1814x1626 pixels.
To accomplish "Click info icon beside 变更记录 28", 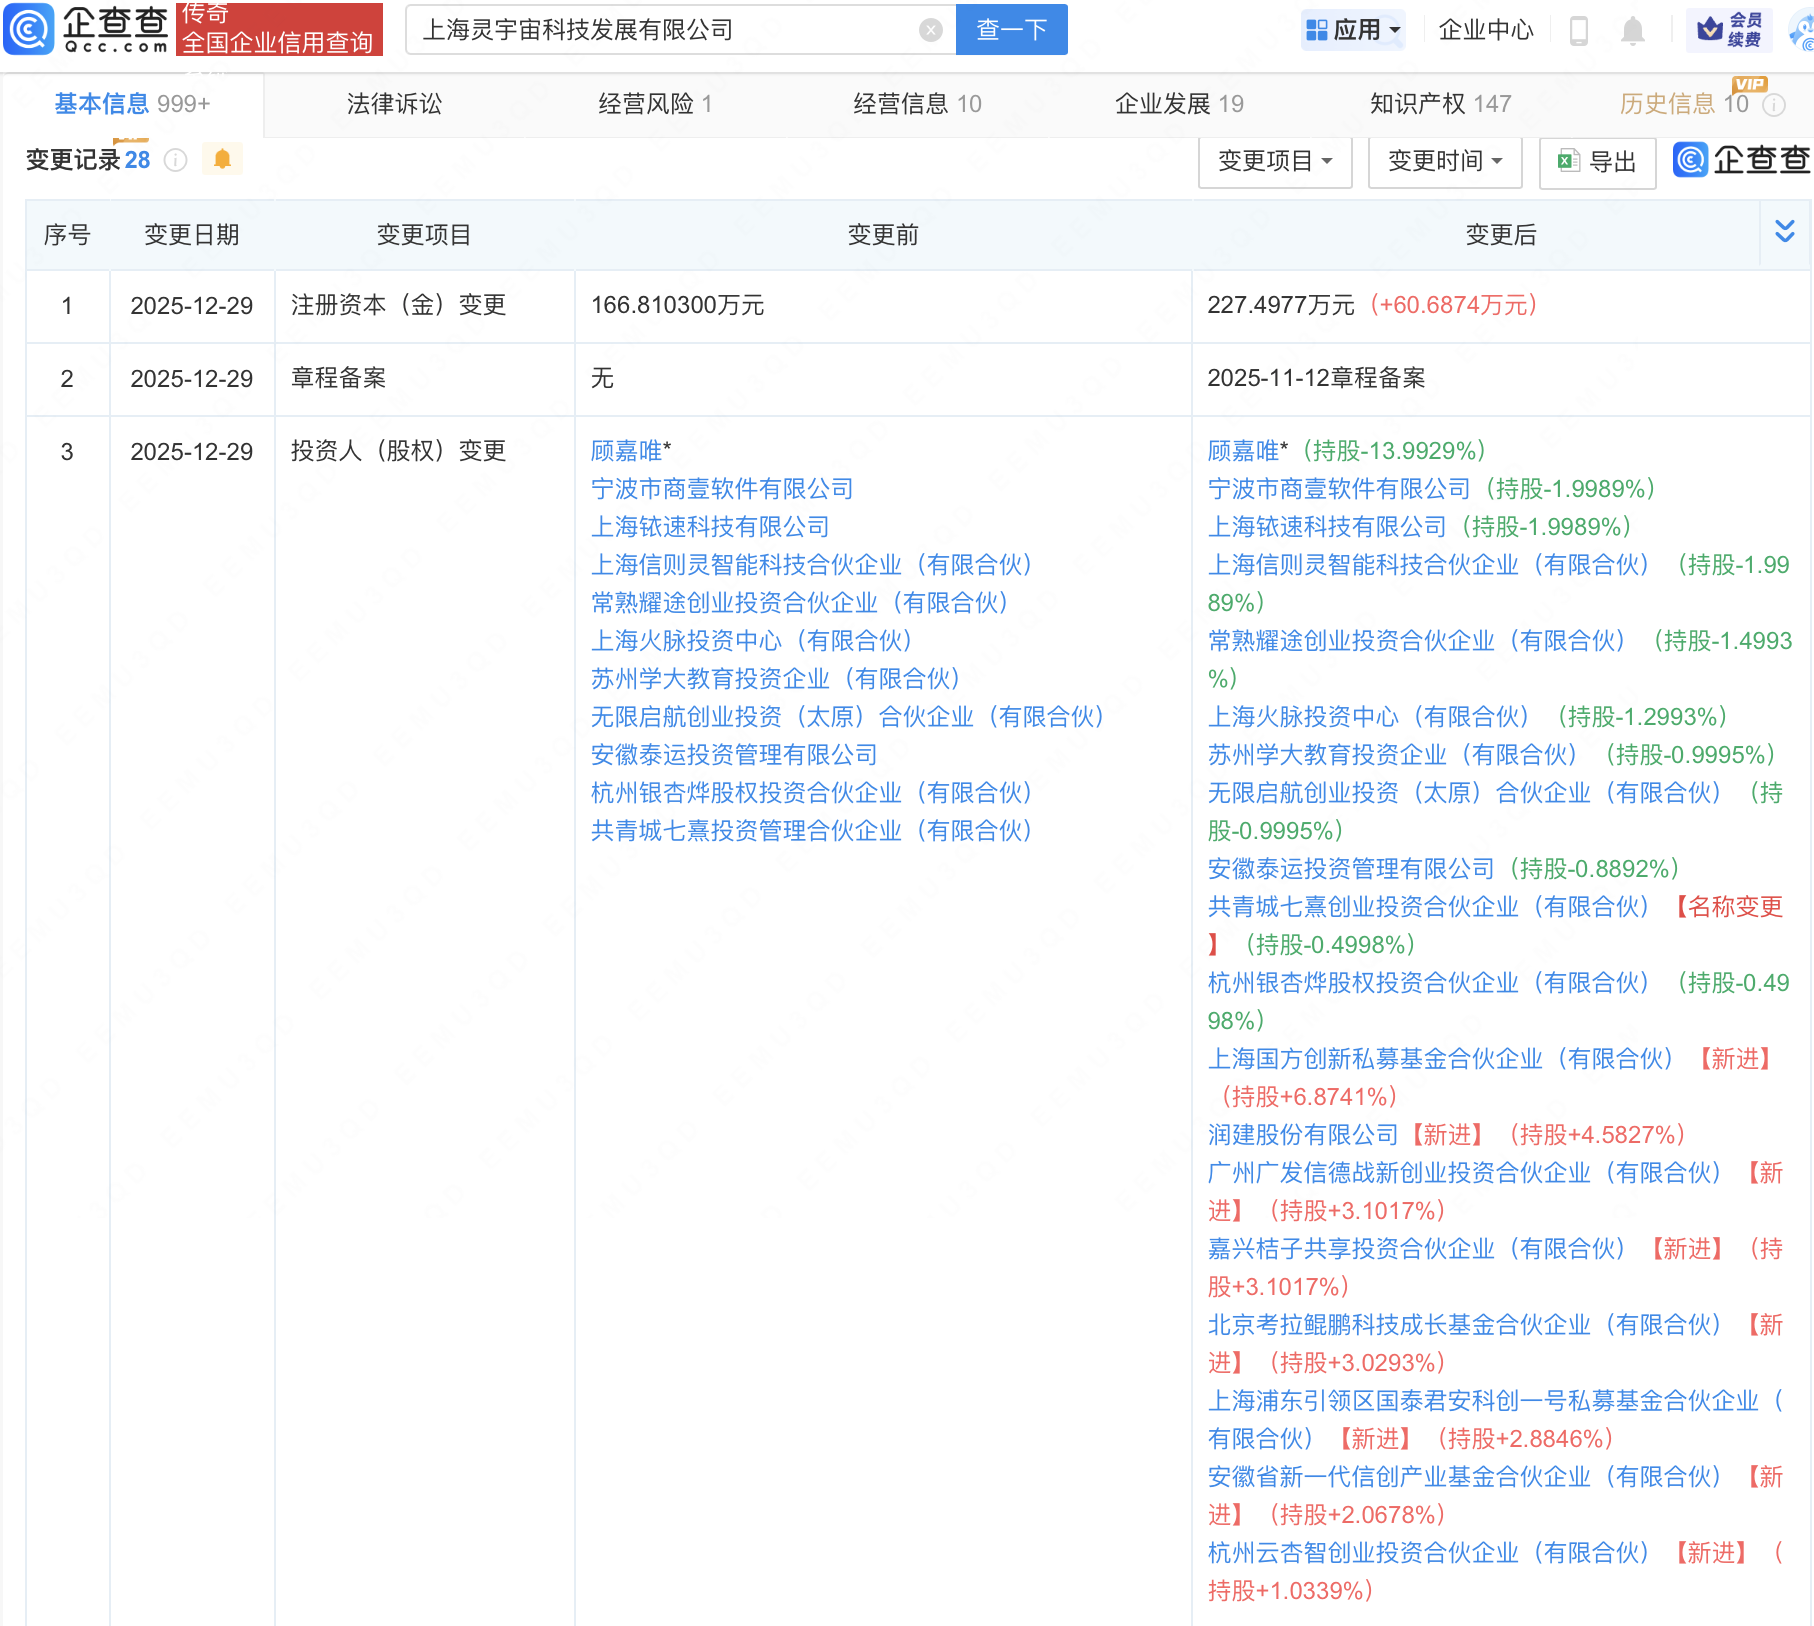I will 176,160.
